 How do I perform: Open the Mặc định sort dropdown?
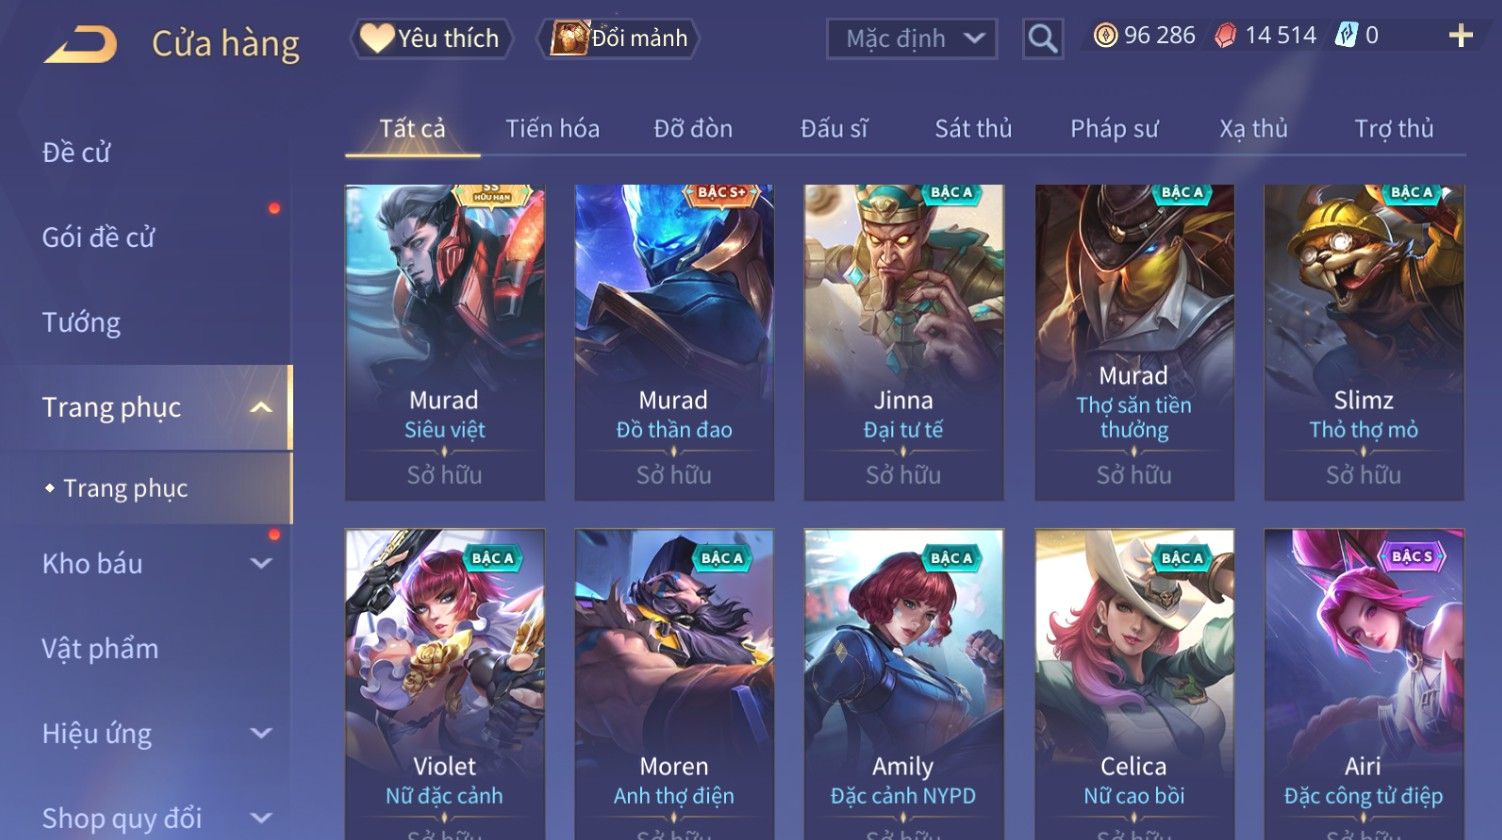pyautogui.click(x=912, y=39)
